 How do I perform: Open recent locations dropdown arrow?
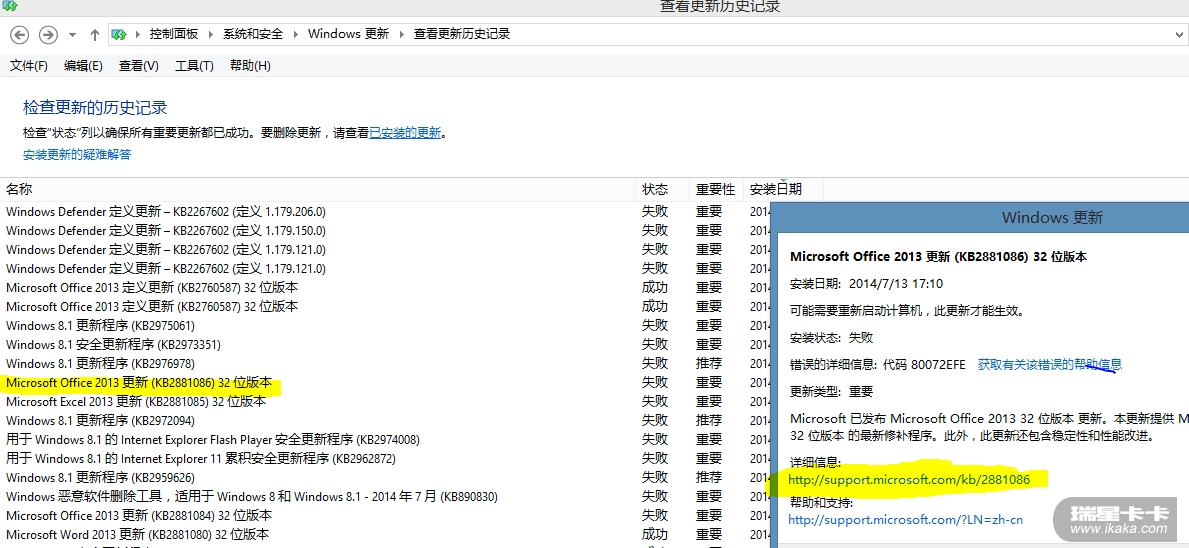(x=72, y=35)
